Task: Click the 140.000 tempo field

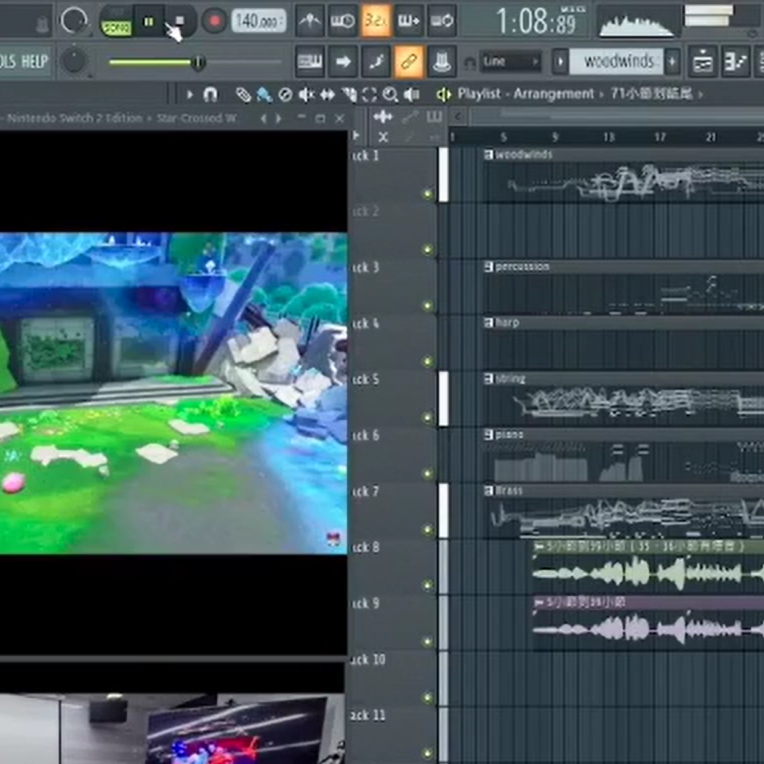Action: [x=258, y=21]
